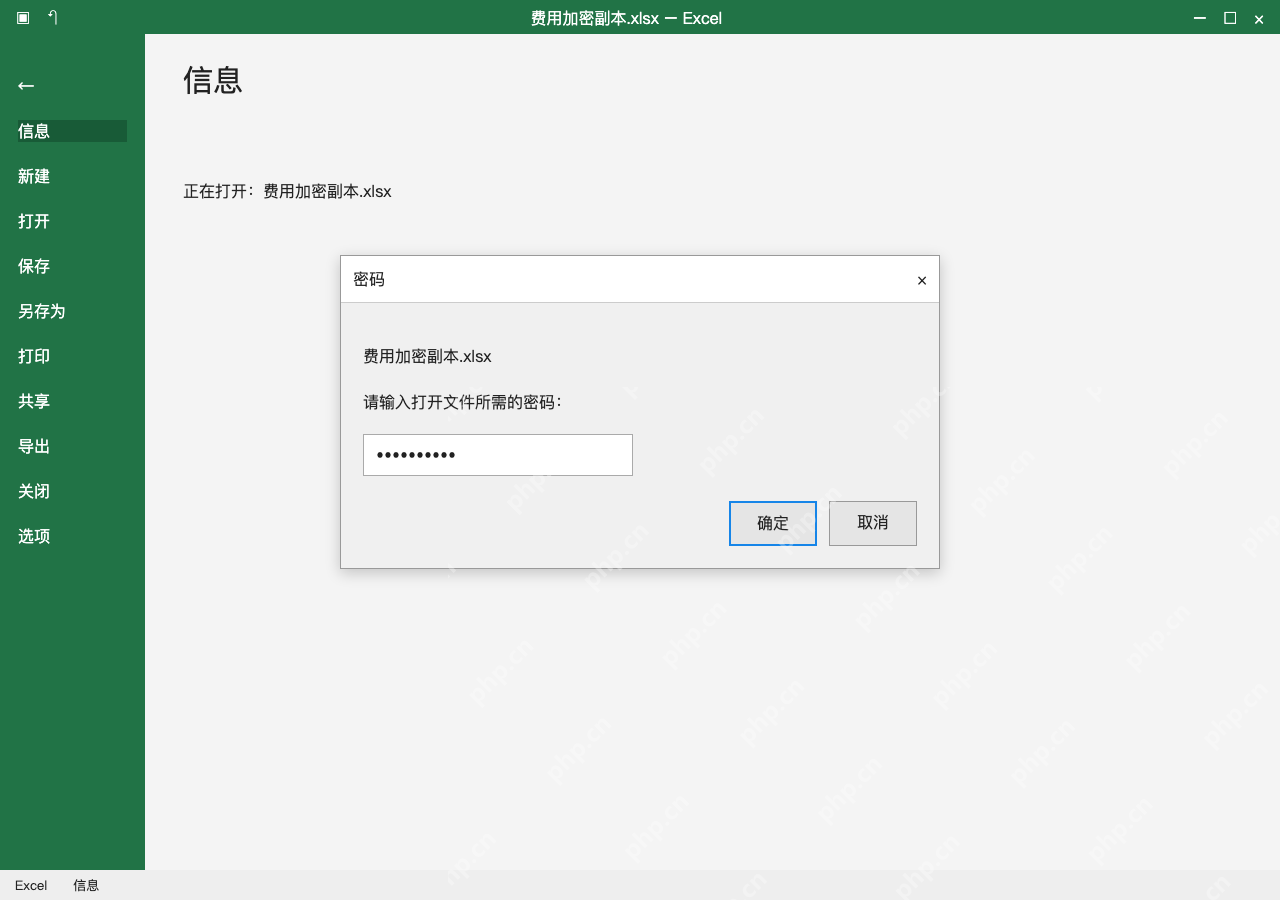Image resolution: width=1280 pixels, height=900 pixels.
Task: Choose 关闭 in the sidebar menu
Action: (x=34, y=491)
